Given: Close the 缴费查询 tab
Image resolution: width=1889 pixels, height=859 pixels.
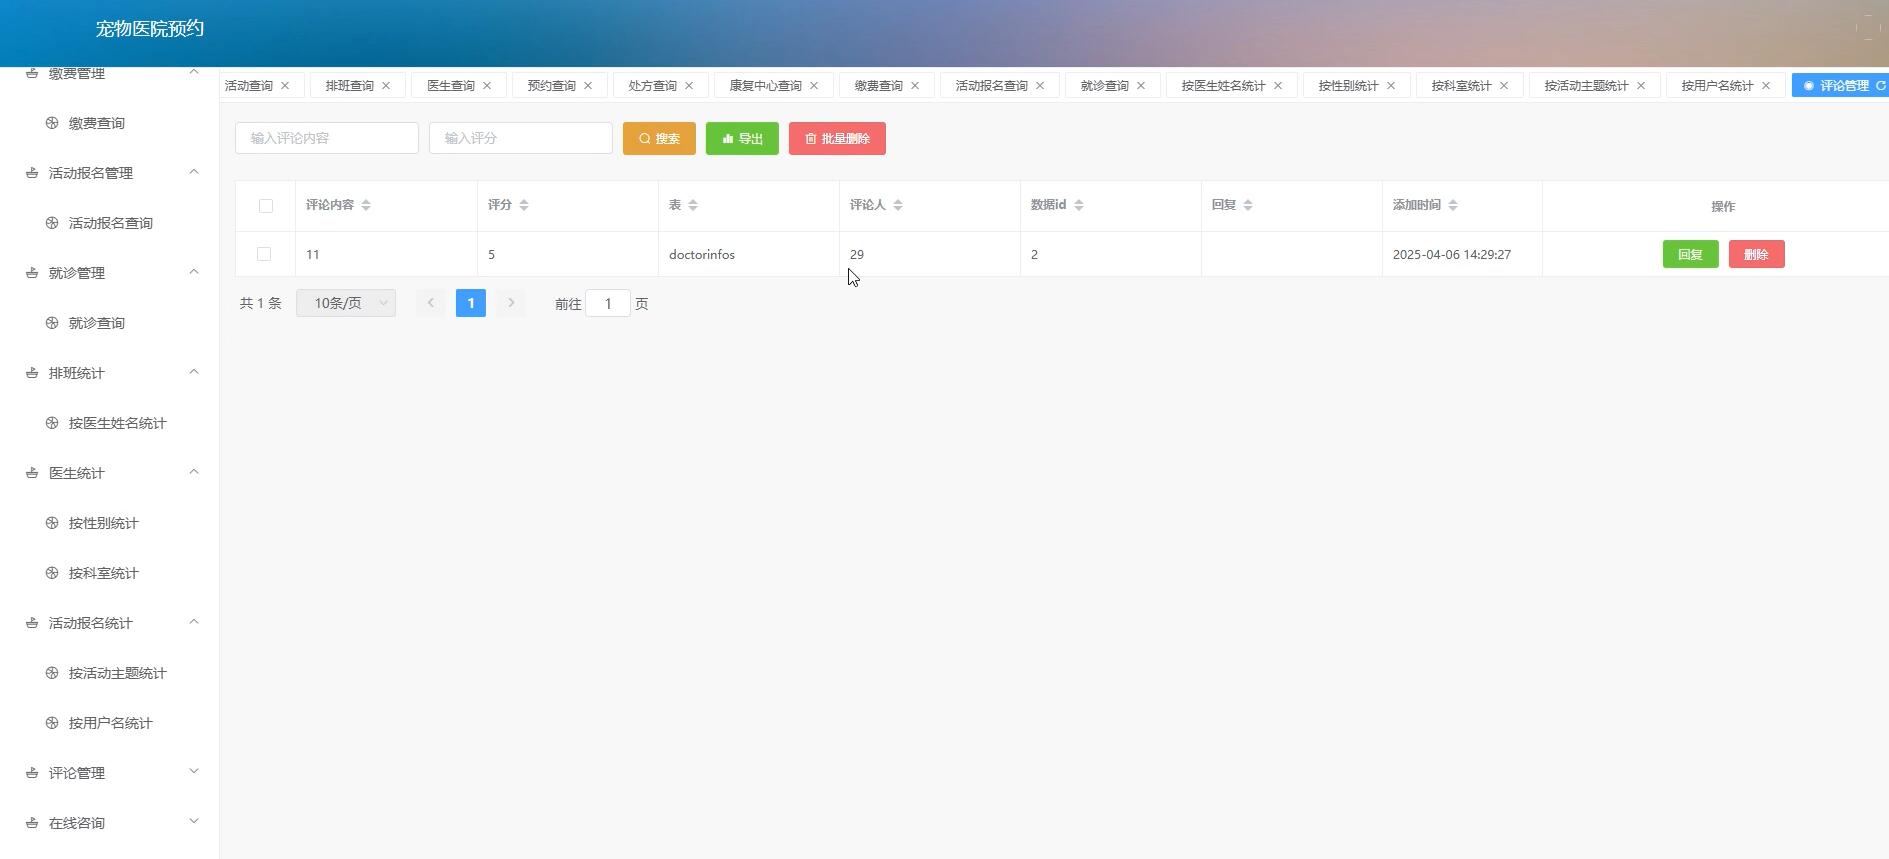Looking at the screenshot, I should pyautogui.click(x=915, y=86).
